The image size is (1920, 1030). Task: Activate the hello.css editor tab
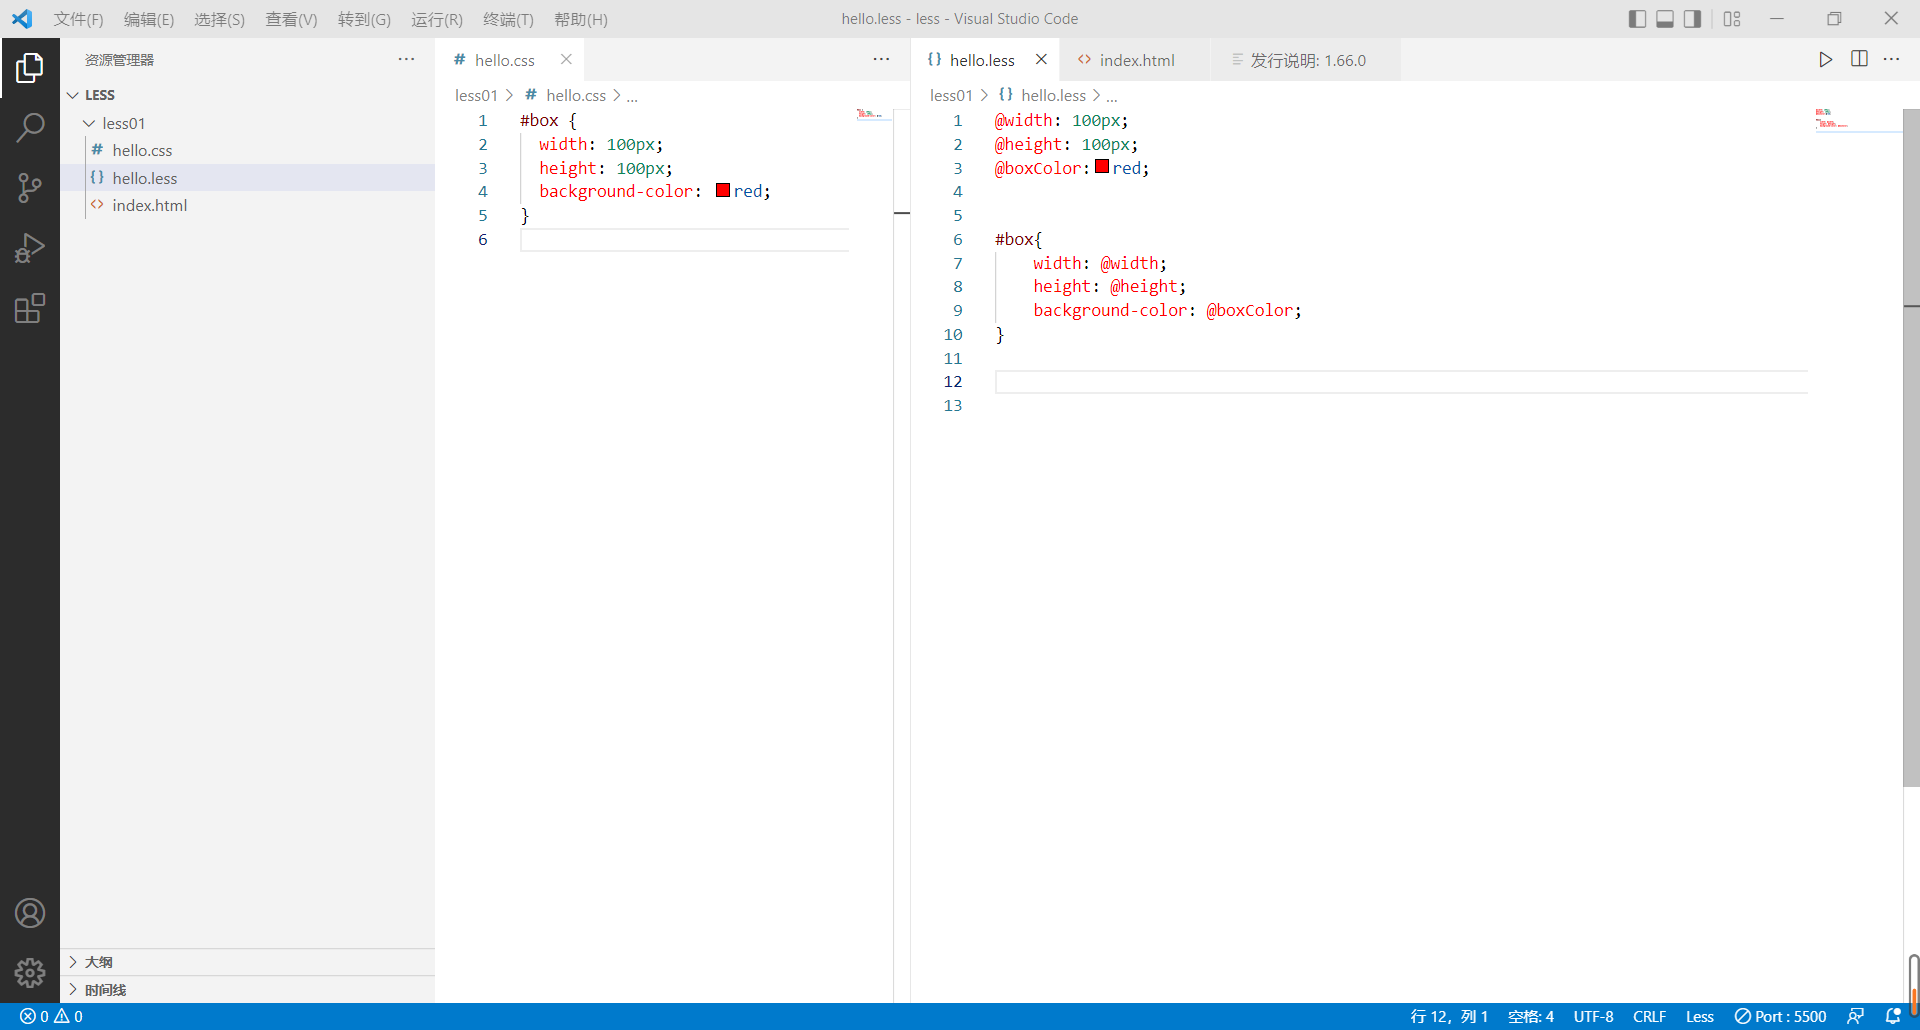(511, 60)
